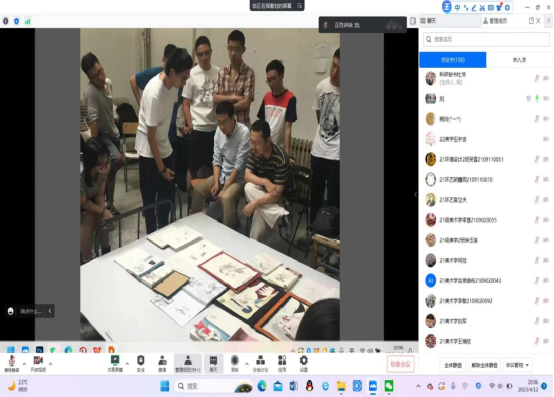
Task: Toggle the Chat panel from bottom toolbar
Action: tap(213, 364)
